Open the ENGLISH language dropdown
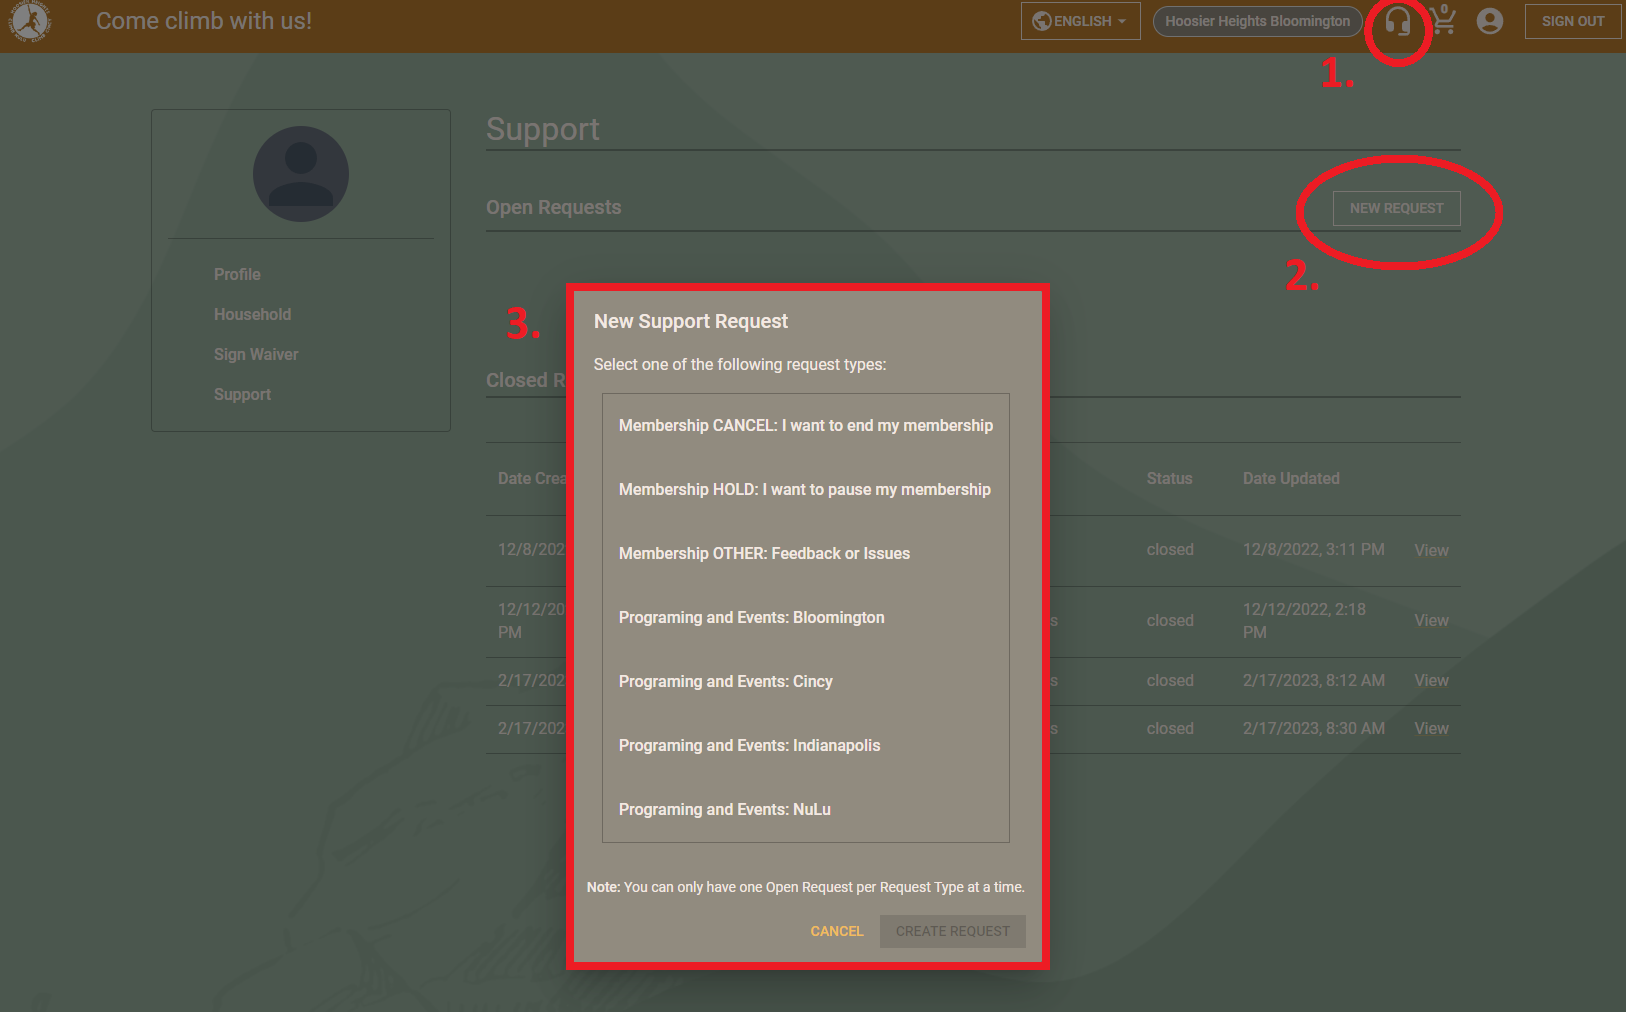1626x1012 pixels. click(x=1080, y=21)
